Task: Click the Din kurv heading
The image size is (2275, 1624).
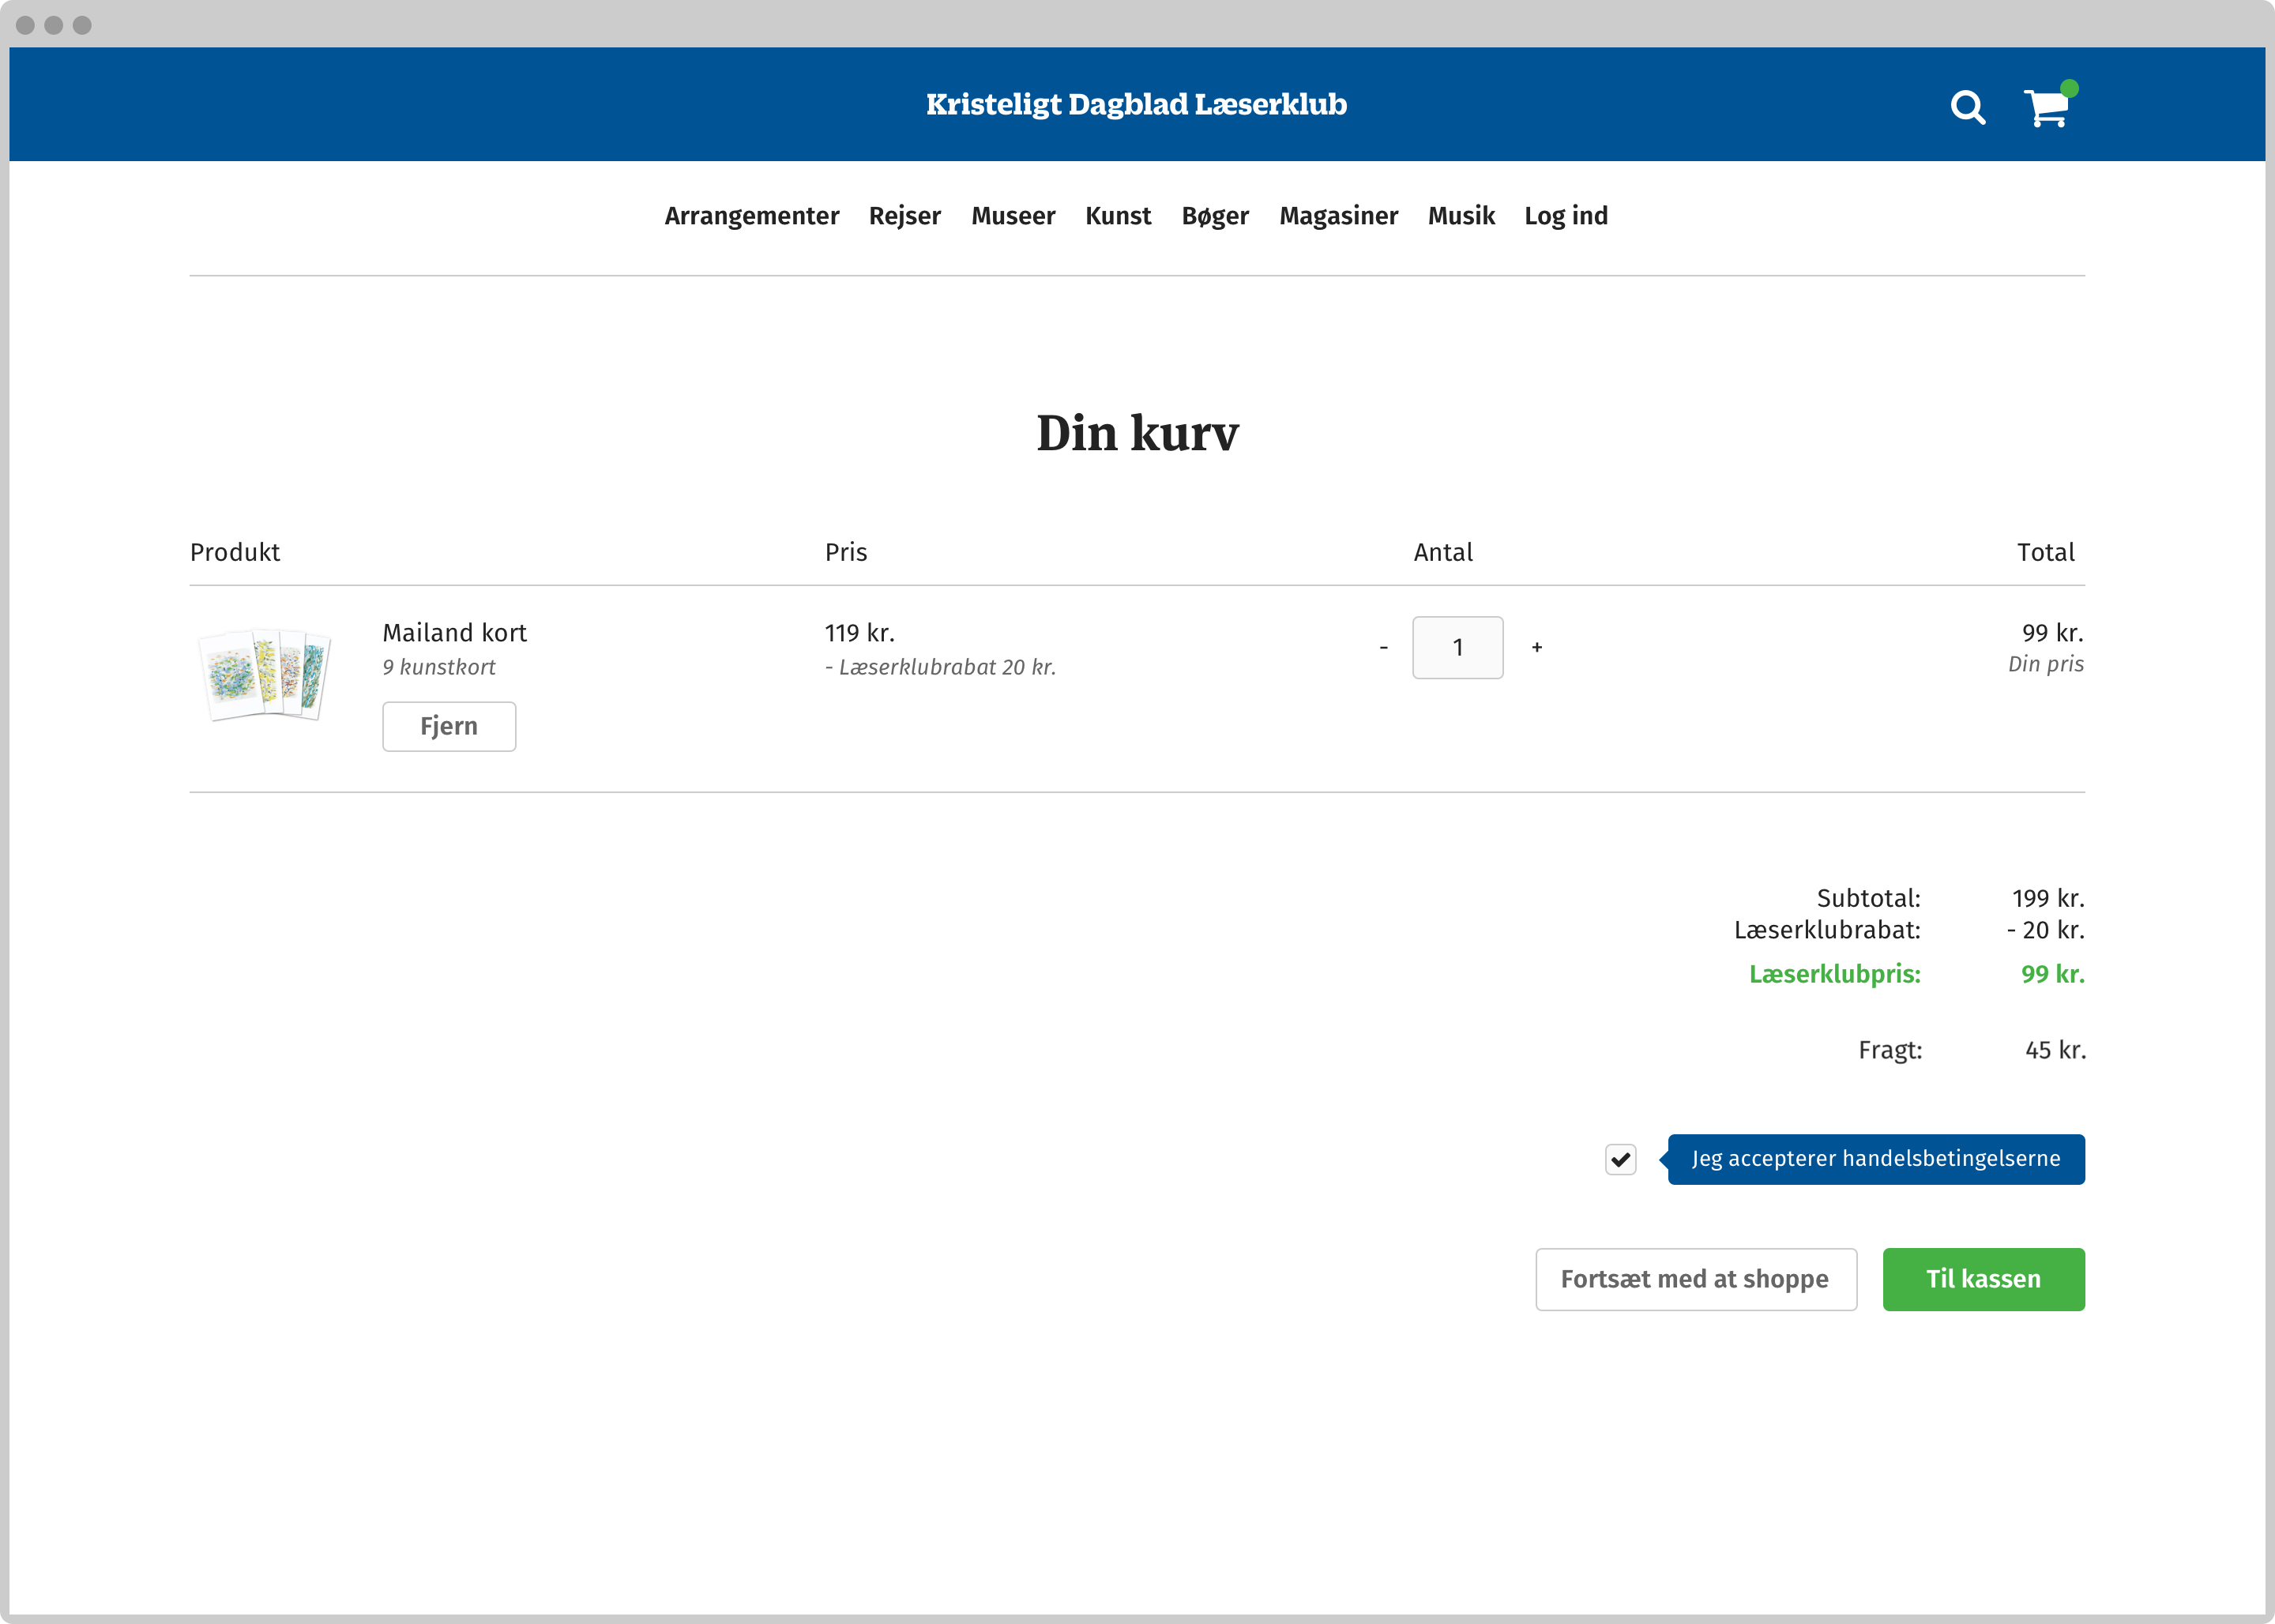Action: 1137,433
